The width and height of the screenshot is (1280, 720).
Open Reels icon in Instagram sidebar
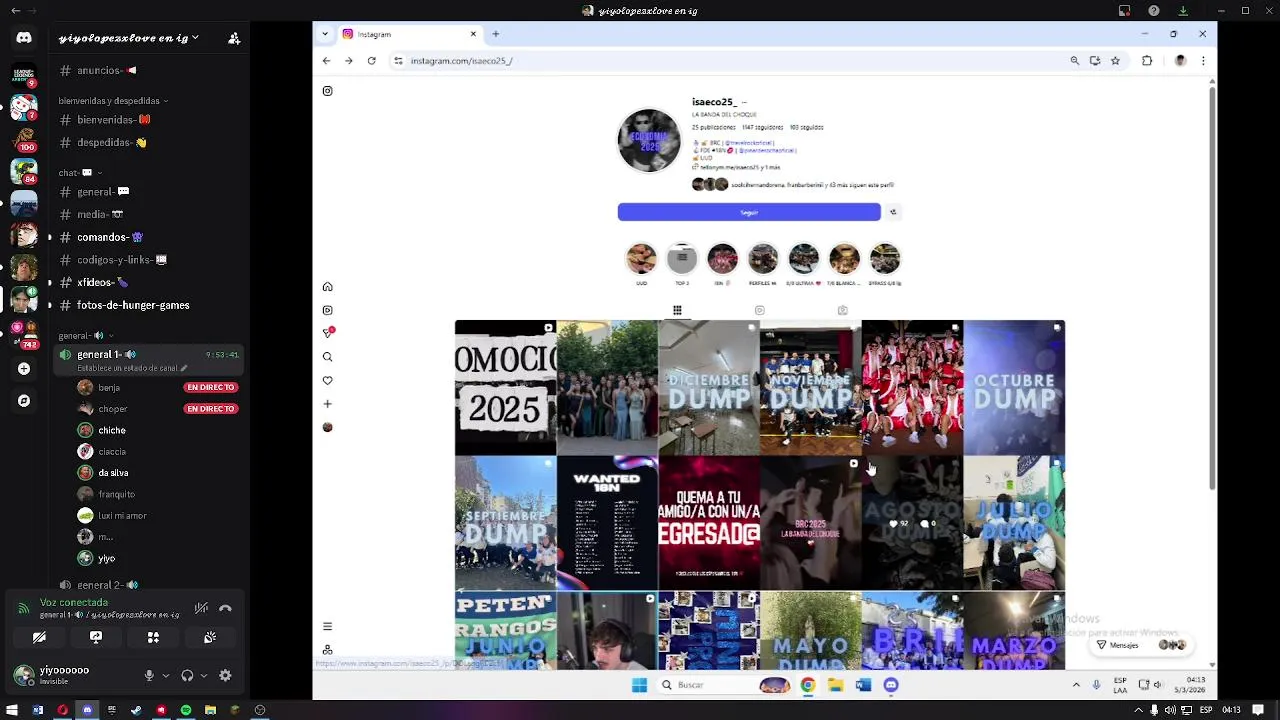point(327,310)
